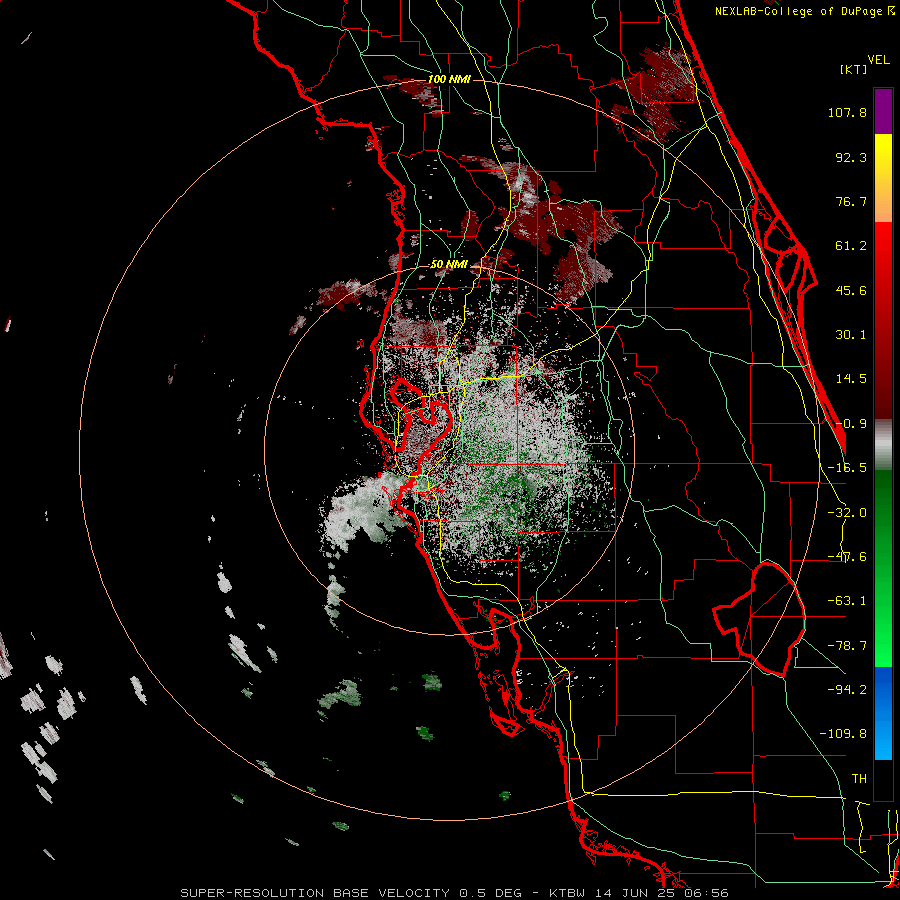The width and height of the screenshot is (900, 900).
Task: Click the VEL legend title
Action: tap(878, 60)
